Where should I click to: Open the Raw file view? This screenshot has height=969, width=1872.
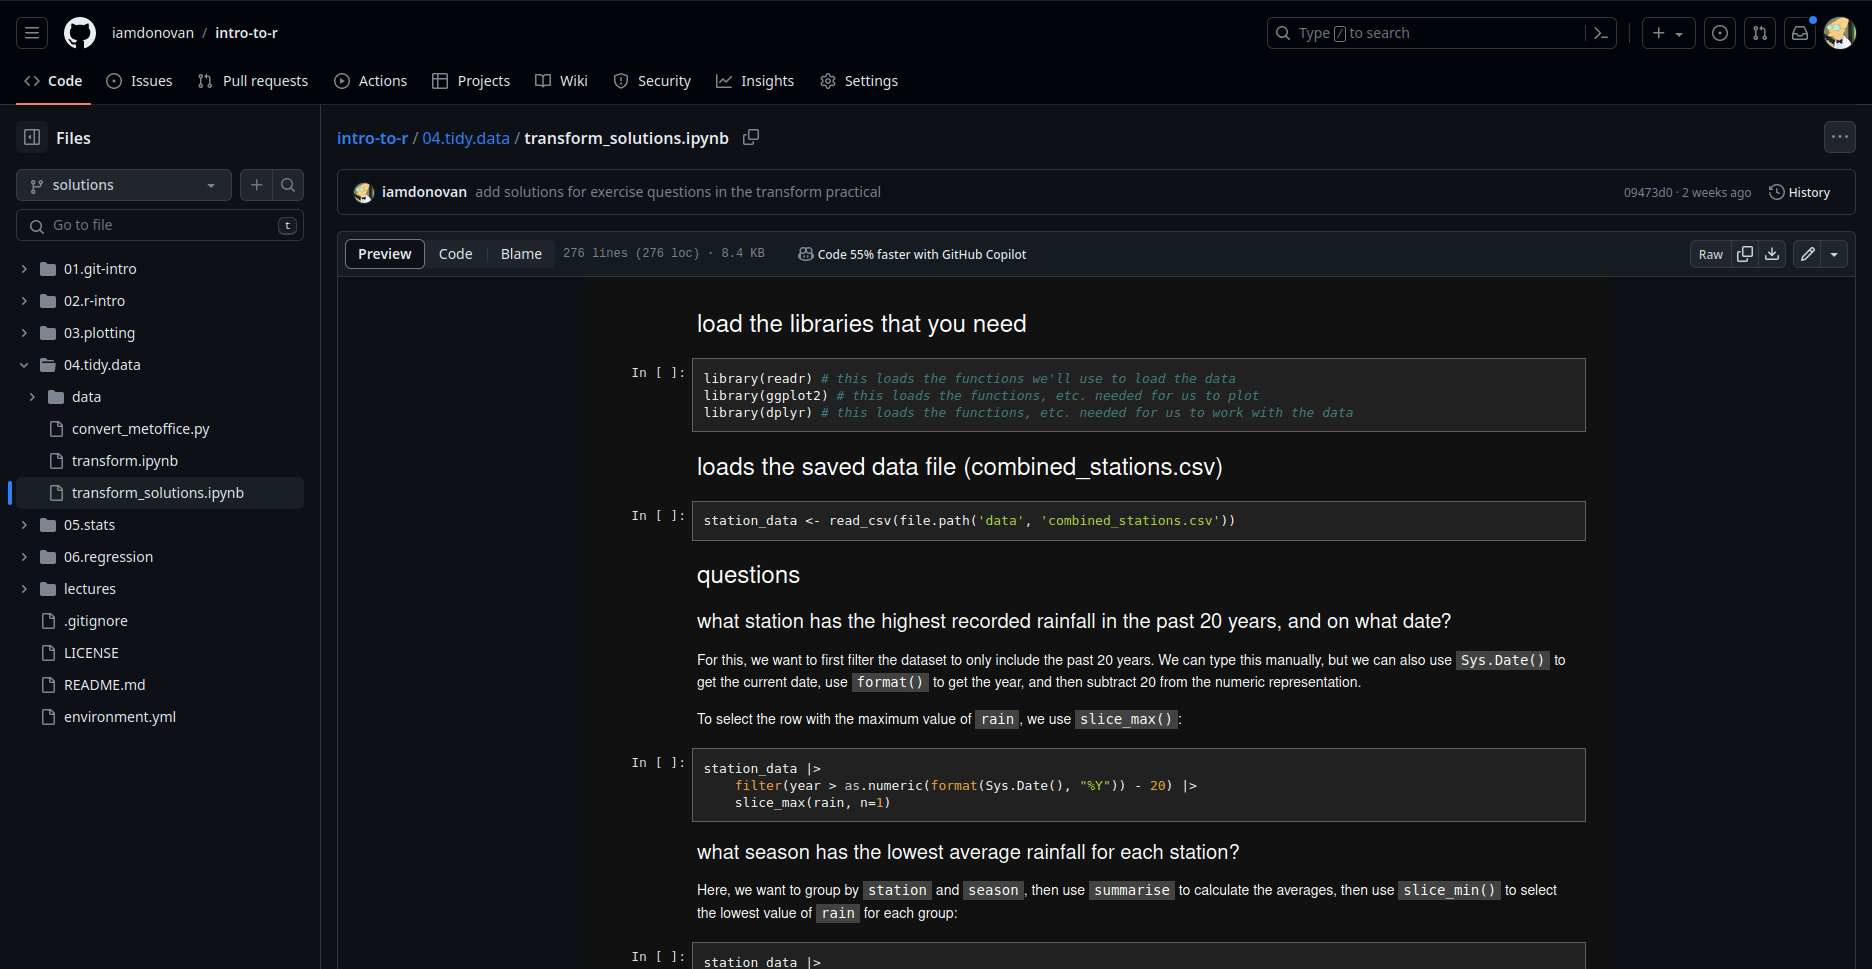1710,254
